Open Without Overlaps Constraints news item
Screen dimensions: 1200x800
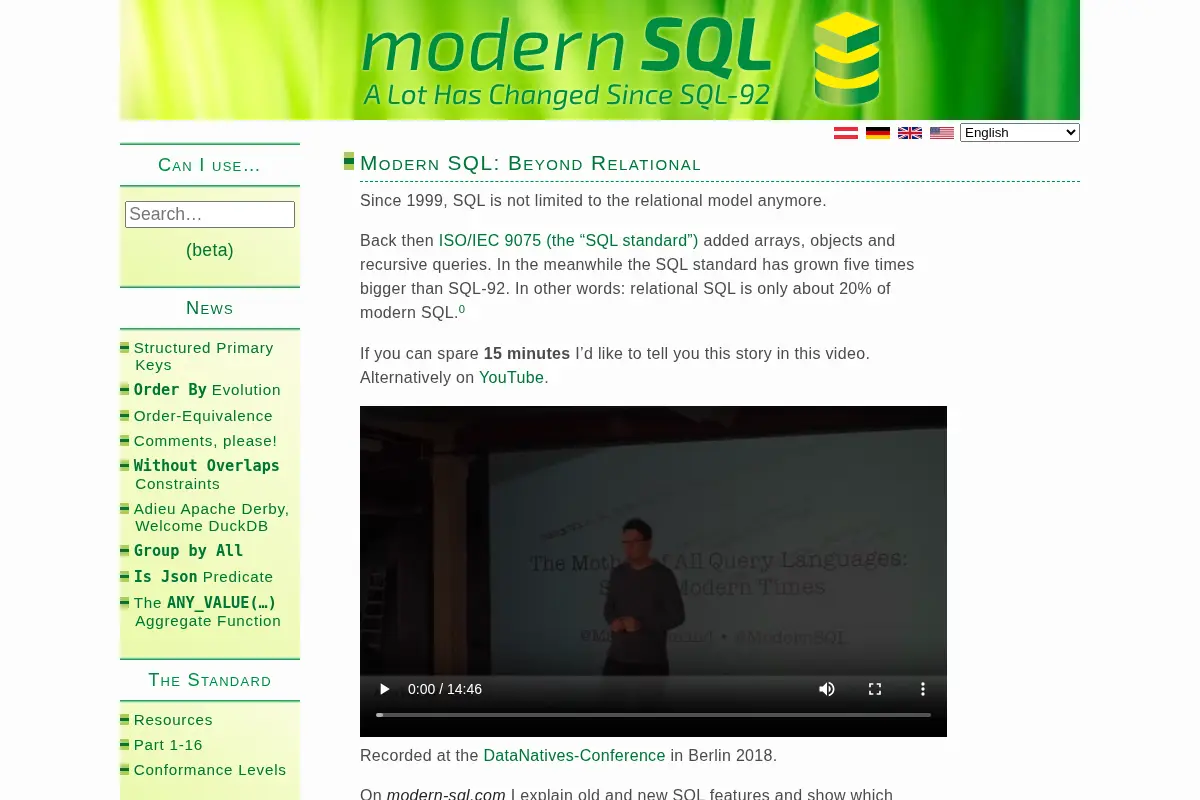(206, 474)
